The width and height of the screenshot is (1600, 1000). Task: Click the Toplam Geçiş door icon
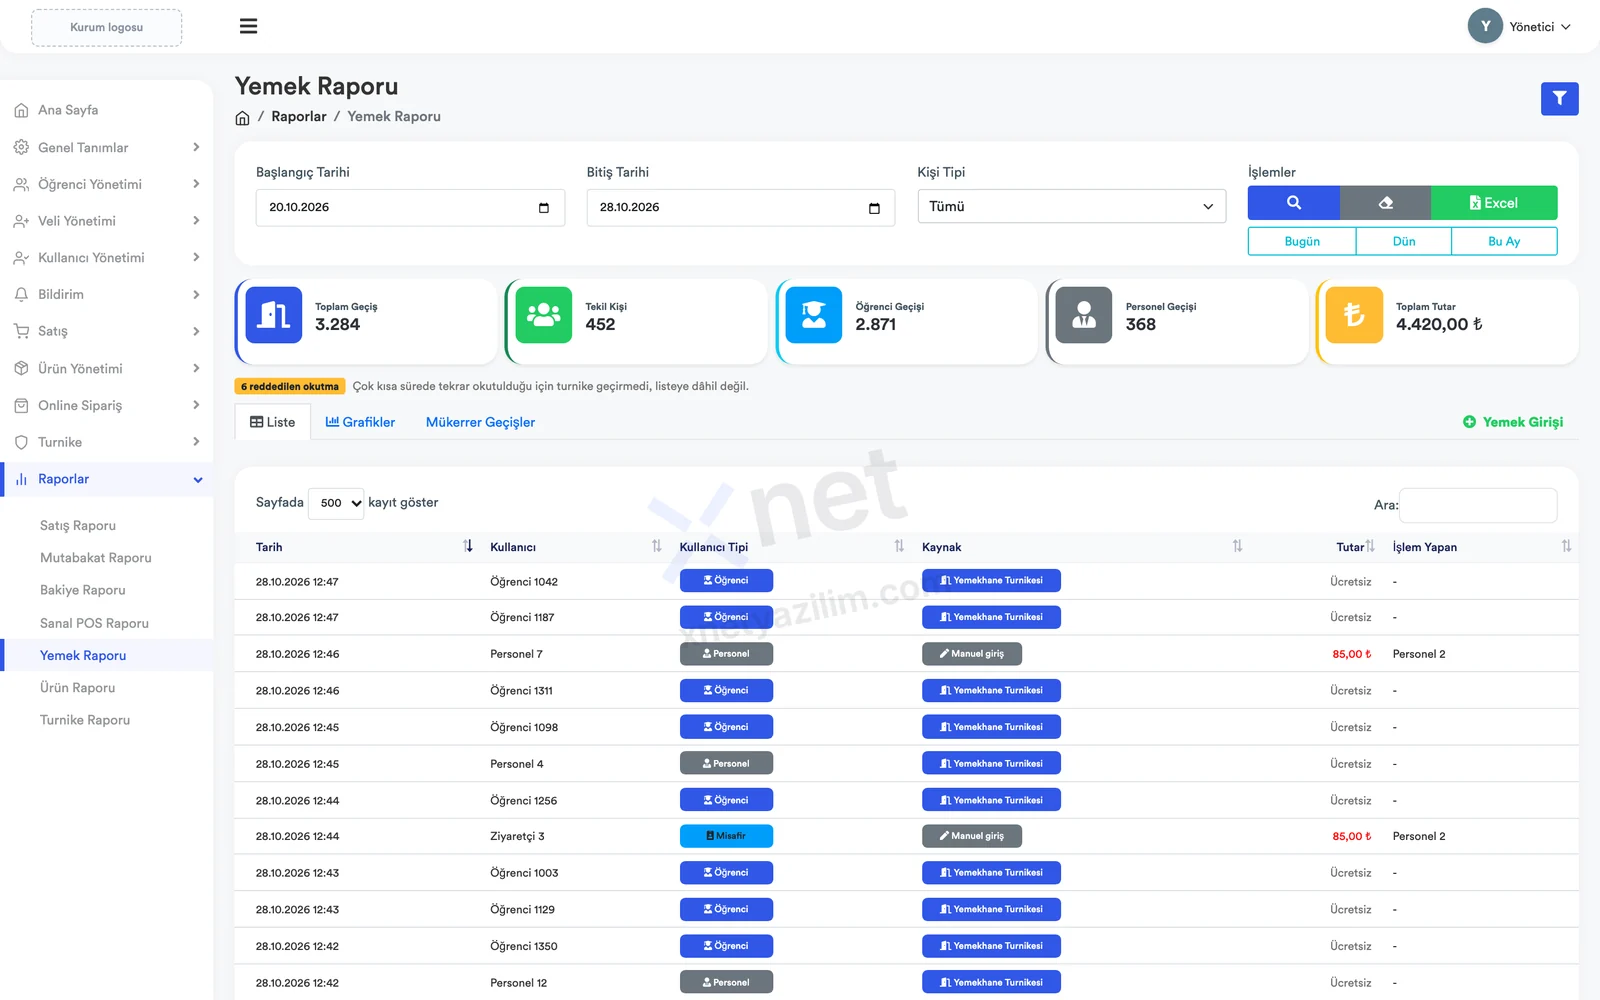(274, 315)
